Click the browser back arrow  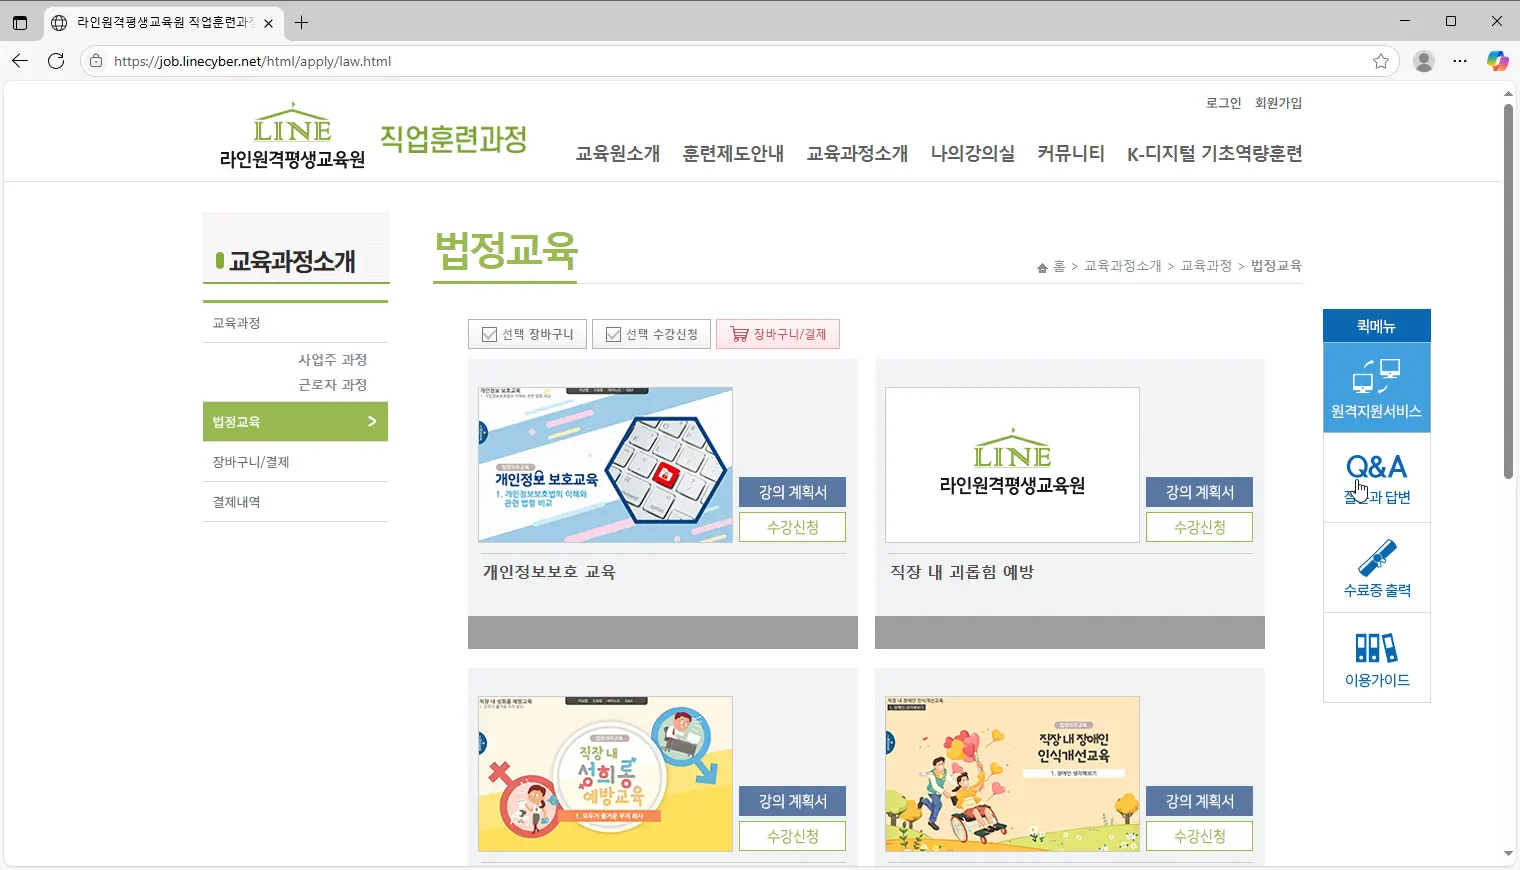coord(19,61)
